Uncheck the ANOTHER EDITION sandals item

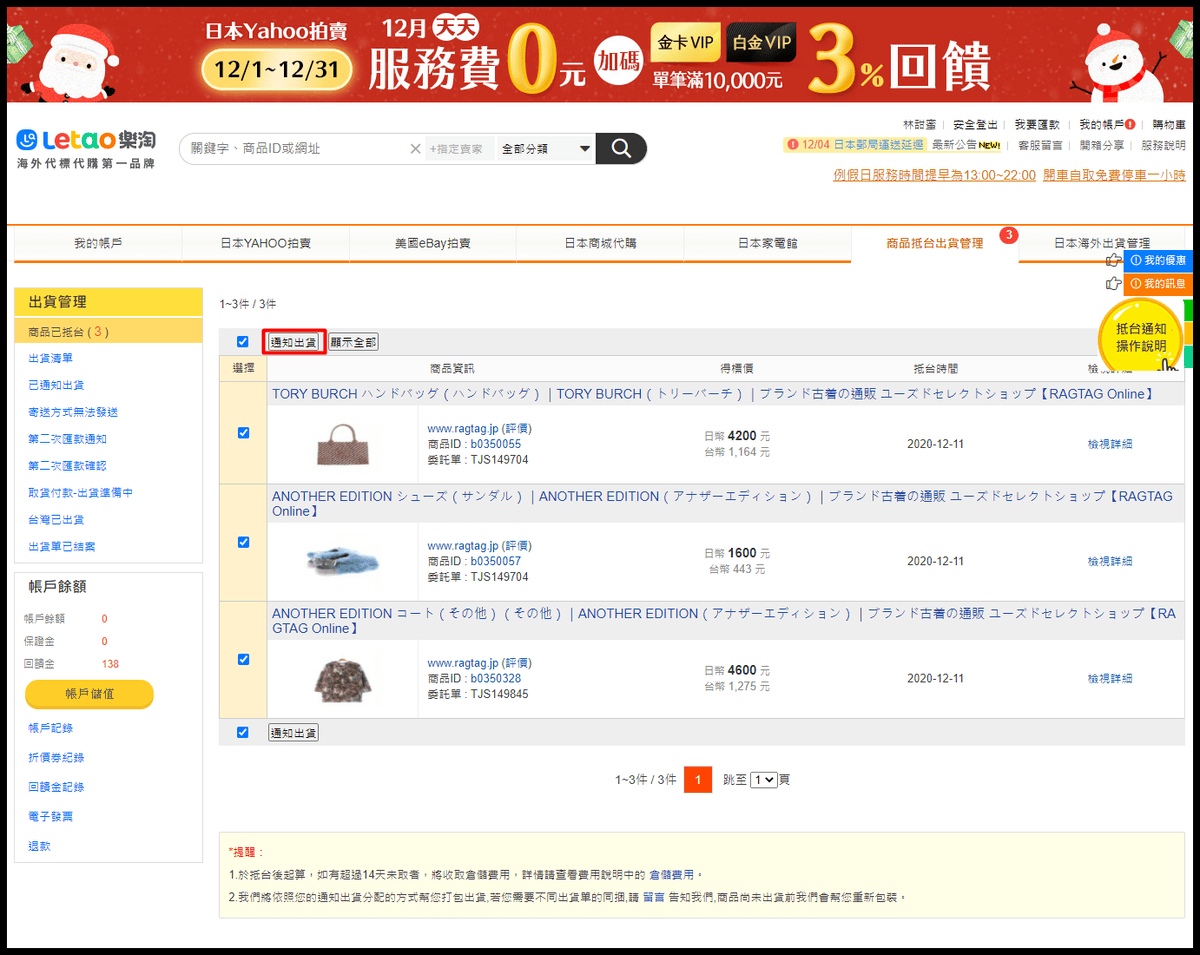(x=242, y=542)
